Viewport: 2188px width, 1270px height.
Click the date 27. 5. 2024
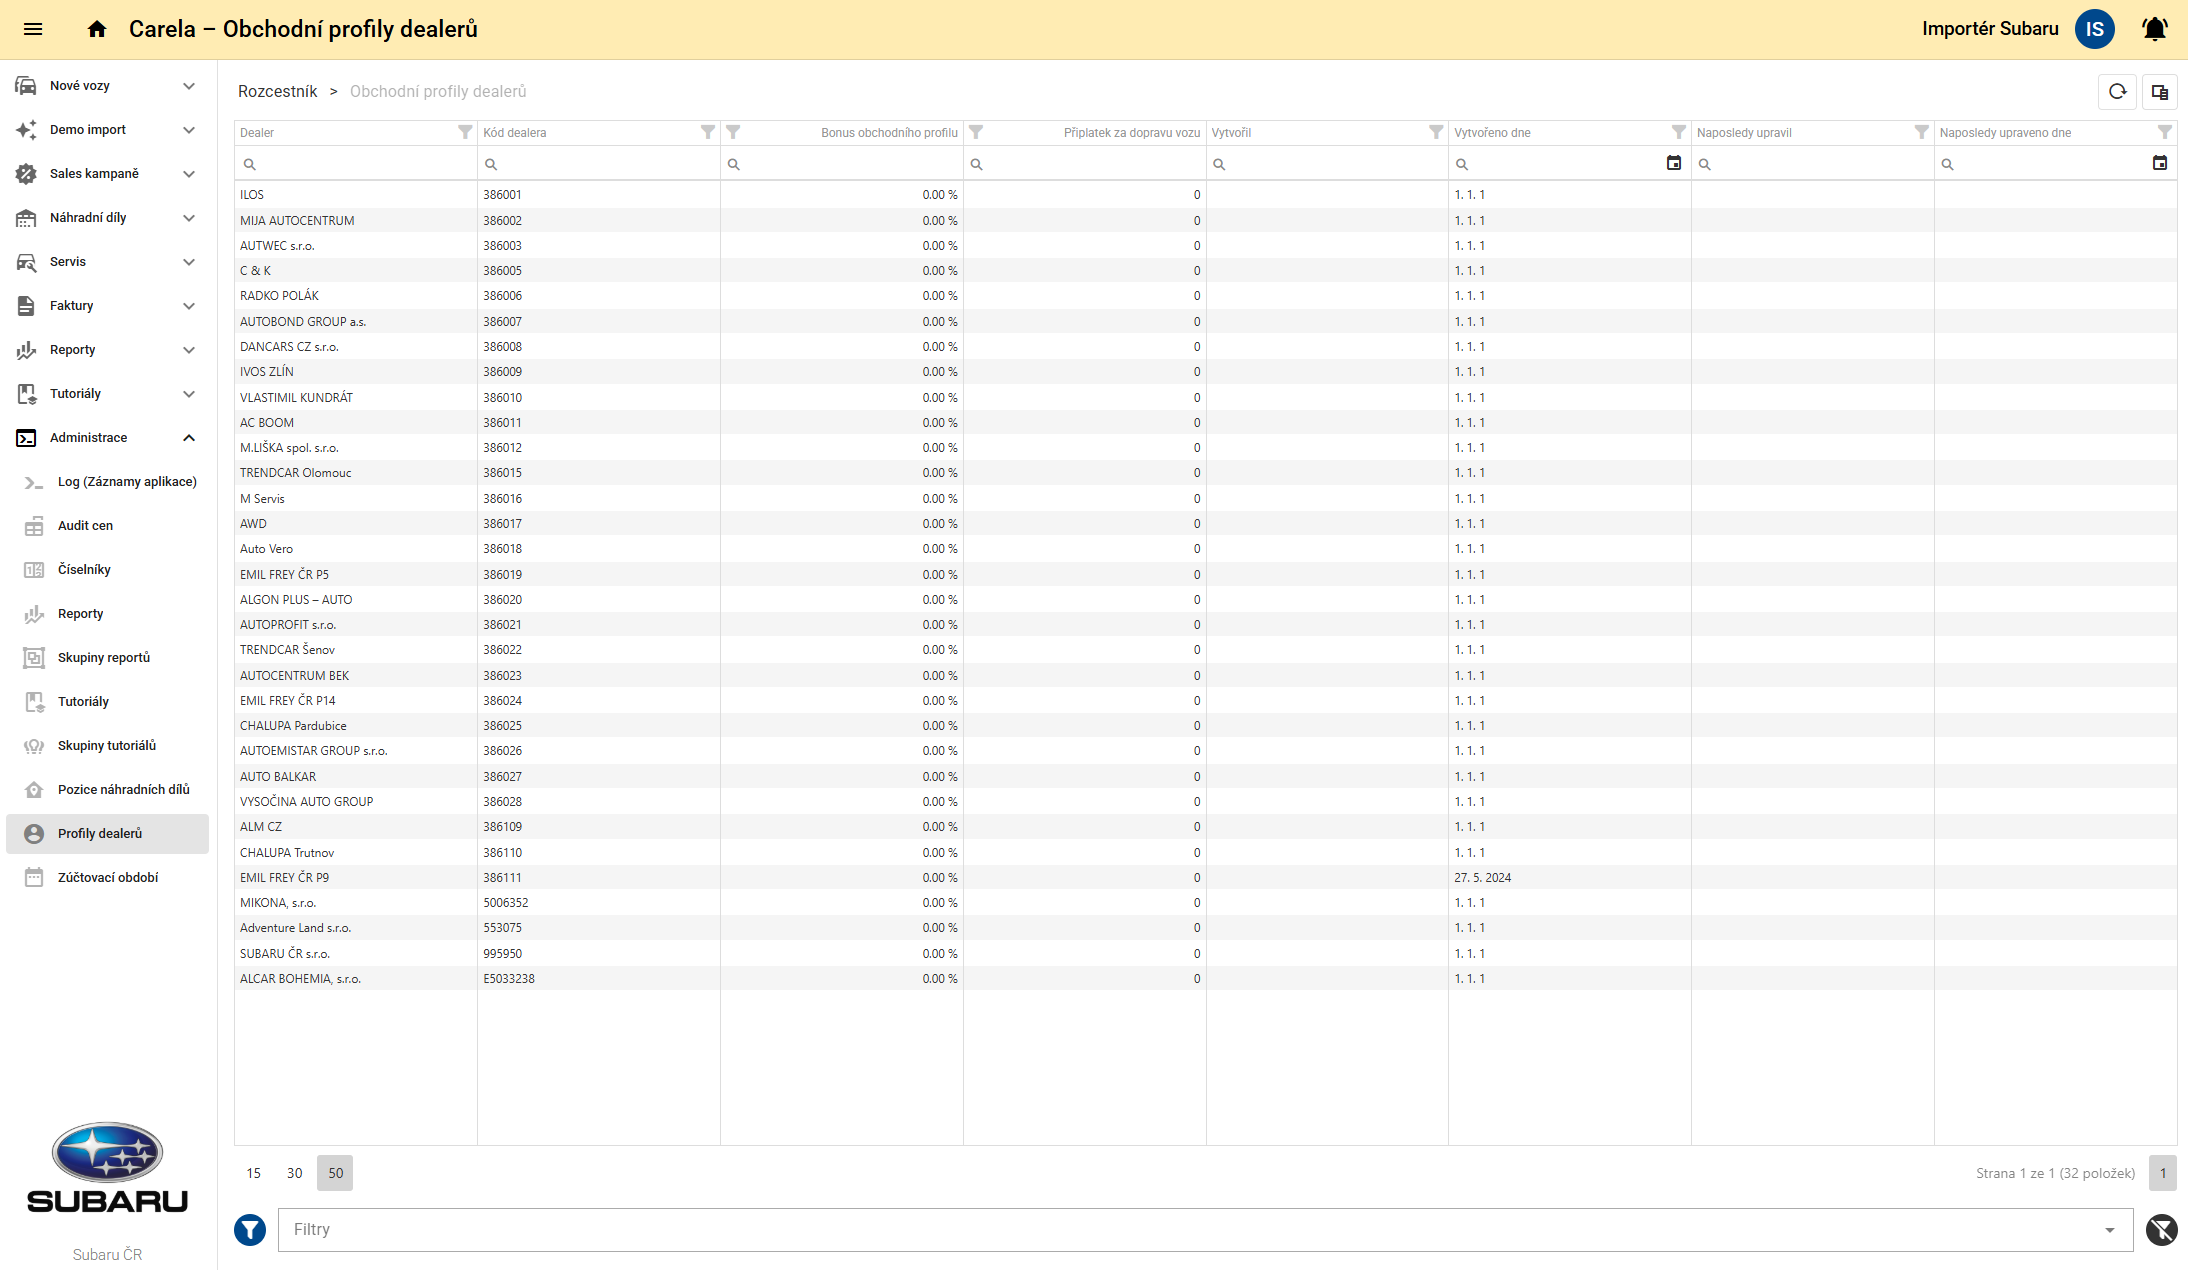tap(1483, 878)
